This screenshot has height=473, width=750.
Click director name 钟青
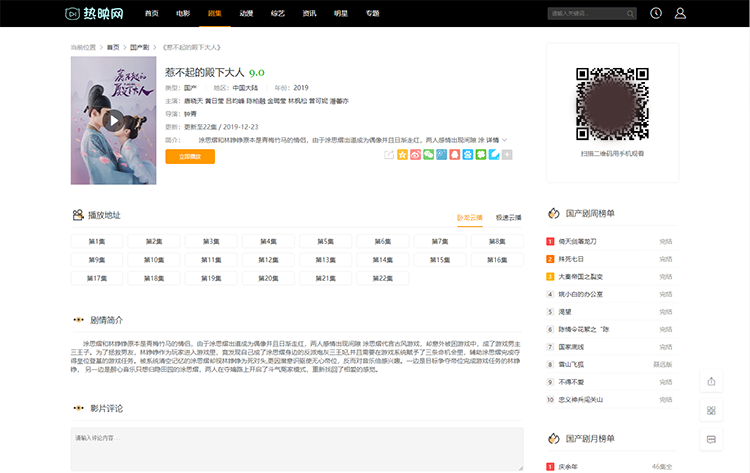coord(190,114)
